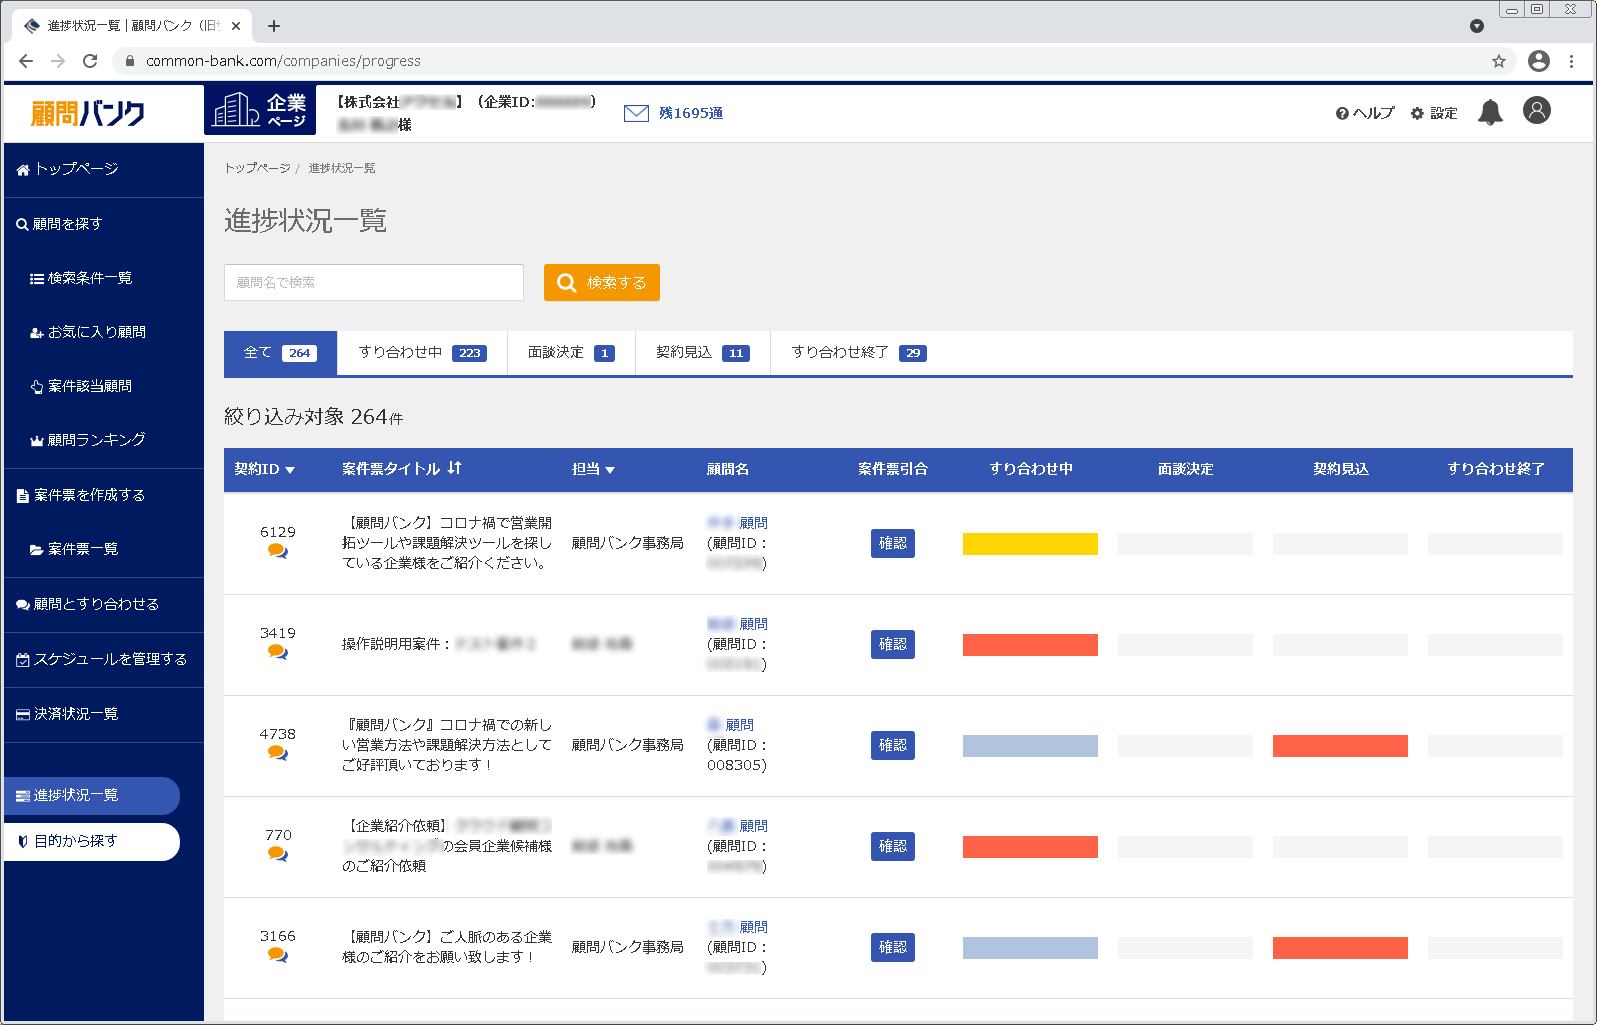Select the 契約見込 tab
Image resolution: width=1597 pixels, height=1025 pixels.
click(x=701, y=353)
